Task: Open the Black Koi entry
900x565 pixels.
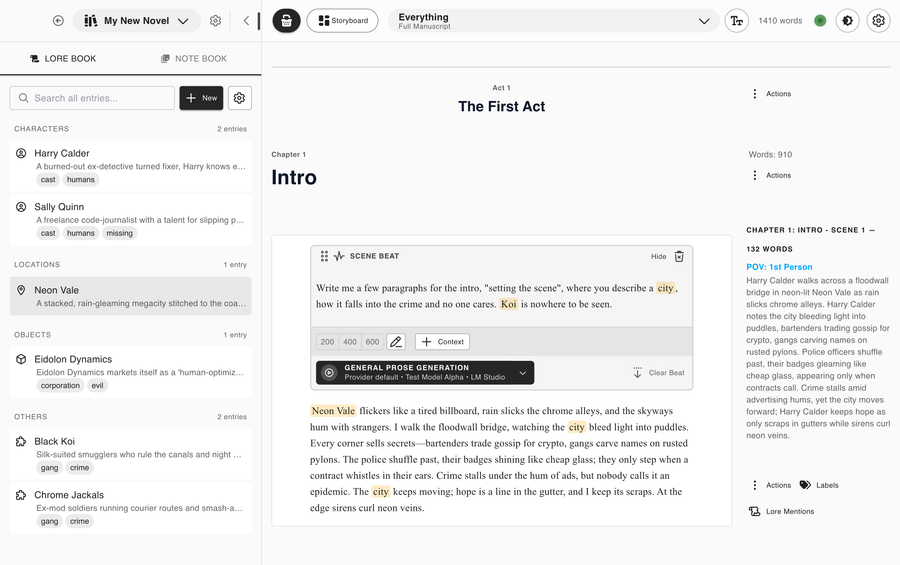Action: (131, 454)
